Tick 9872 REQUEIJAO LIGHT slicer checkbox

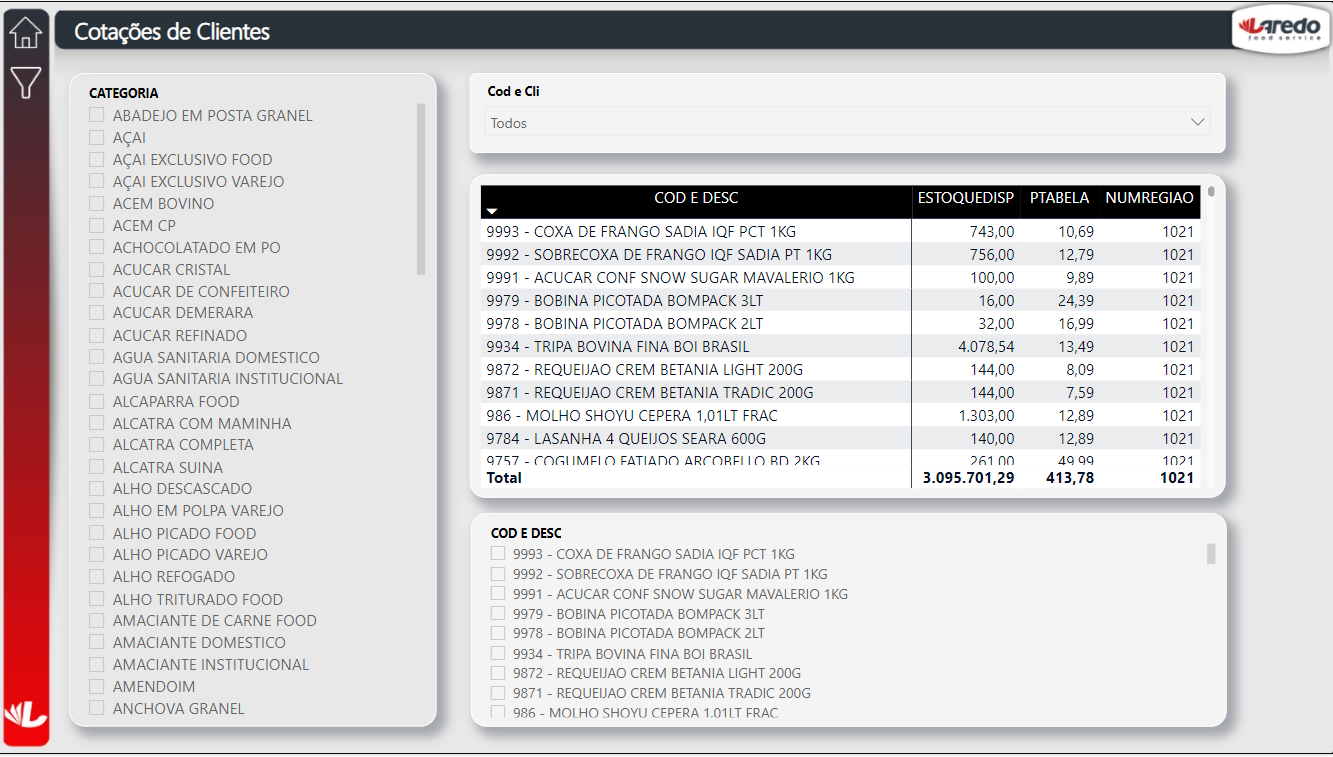[497, 672]
